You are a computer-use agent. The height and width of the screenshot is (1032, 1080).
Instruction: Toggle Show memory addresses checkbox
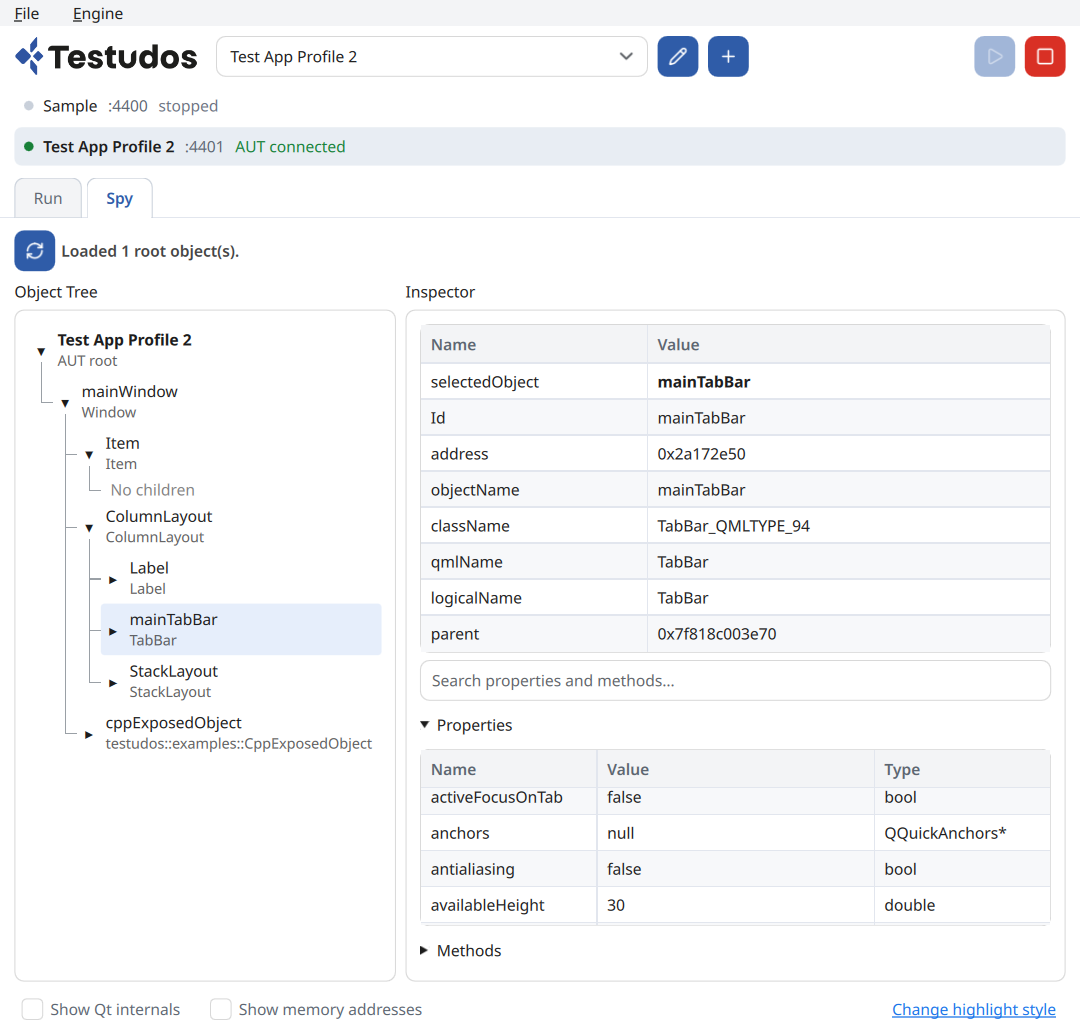[x=220, y=1009]
